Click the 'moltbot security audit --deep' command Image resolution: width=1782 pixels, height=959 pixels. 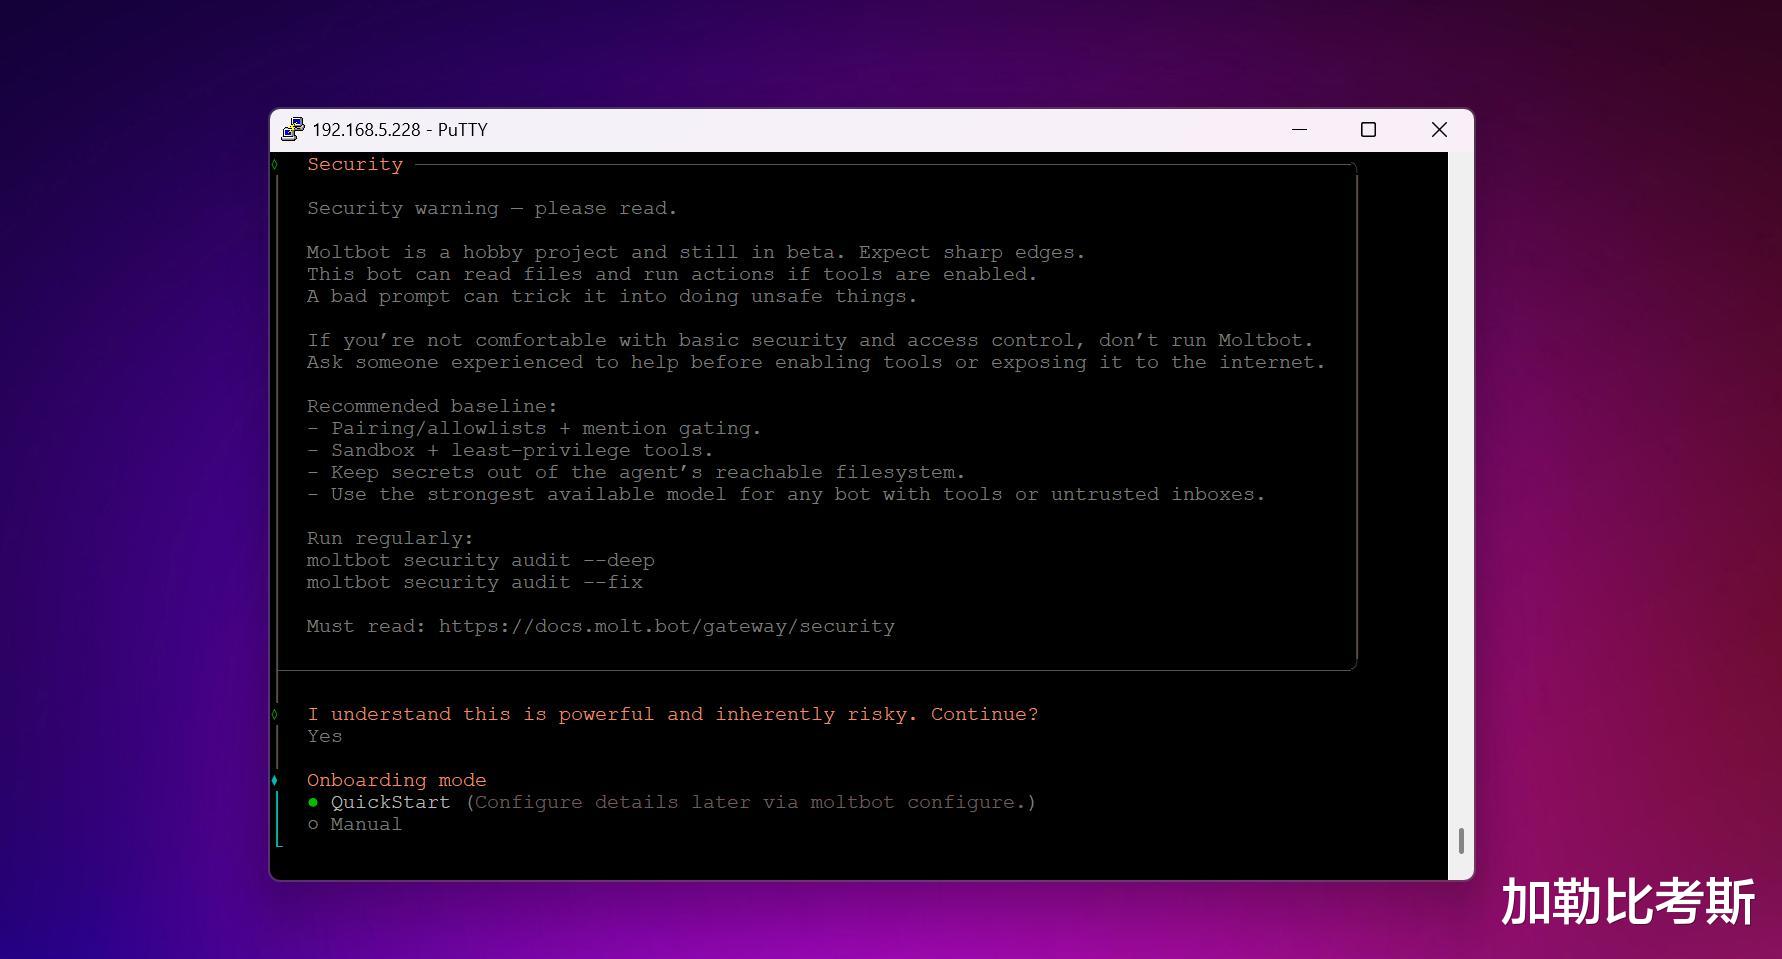481,560
